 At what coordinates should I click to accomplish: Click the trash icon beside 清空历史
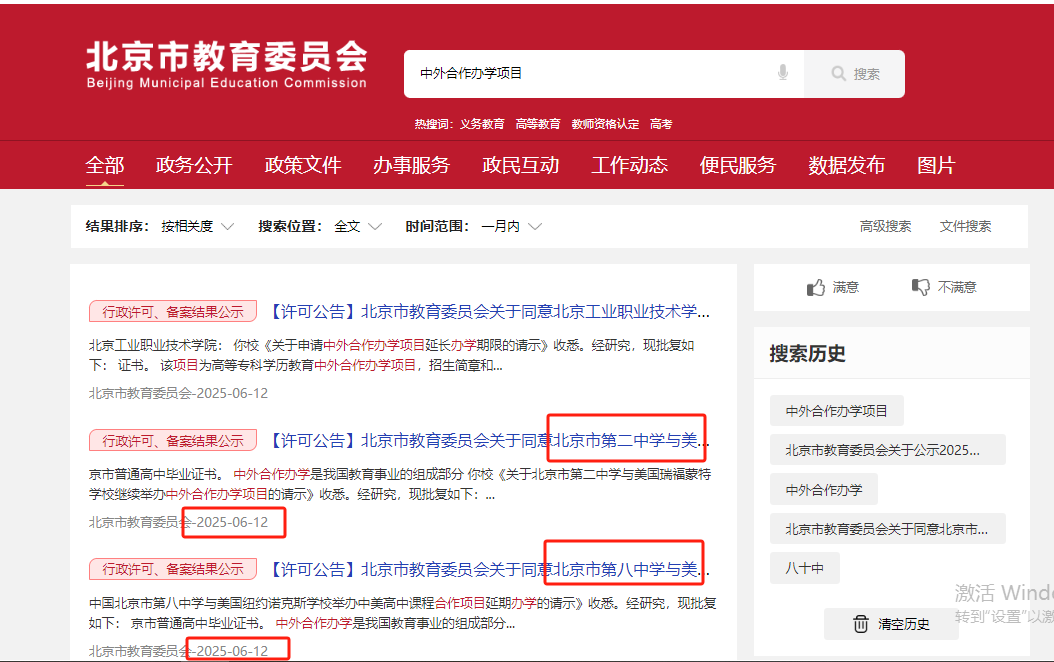coord(860,624)
